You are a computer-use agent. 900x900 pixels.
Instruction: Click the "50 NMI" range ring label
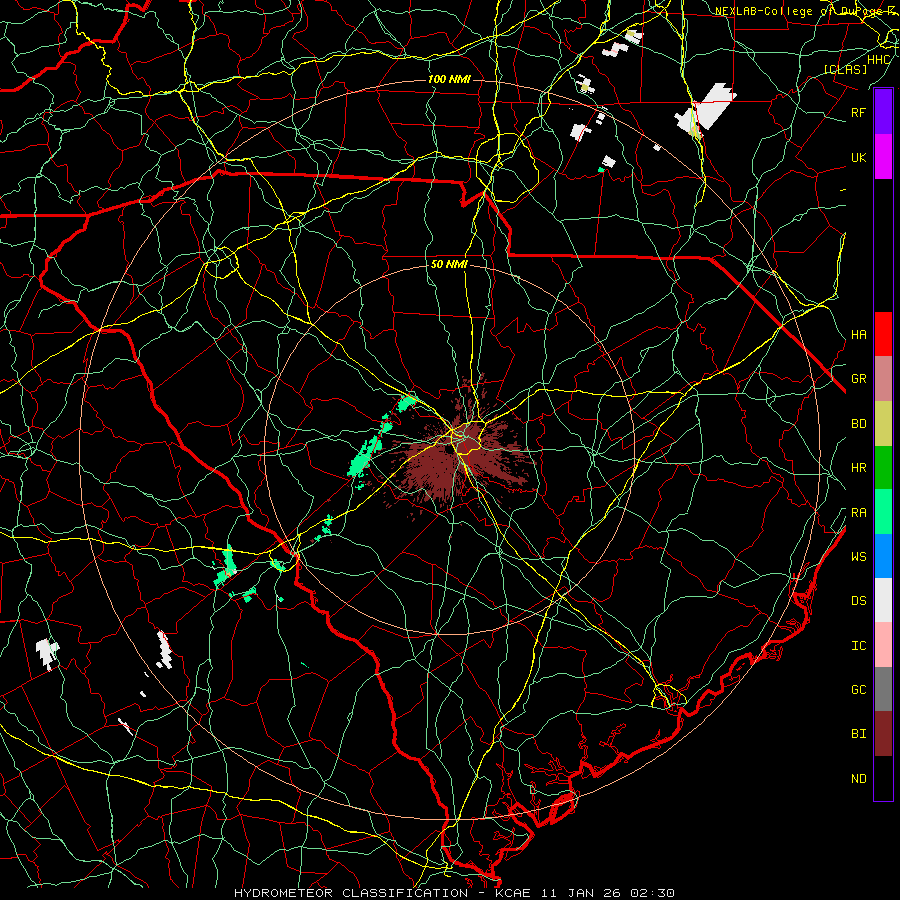(x=449, y=265)
